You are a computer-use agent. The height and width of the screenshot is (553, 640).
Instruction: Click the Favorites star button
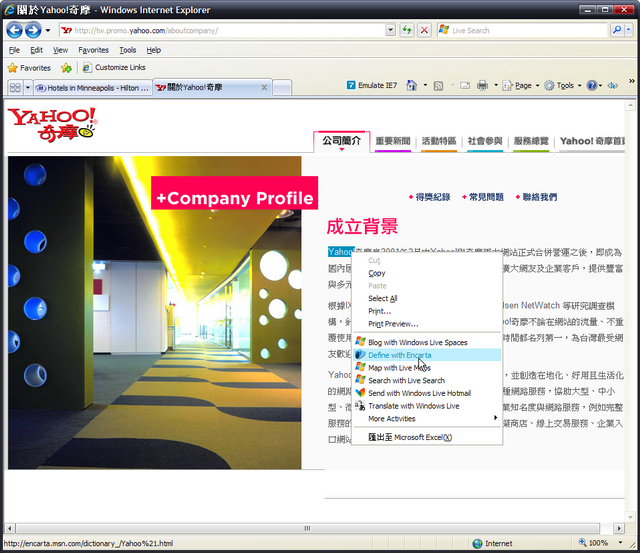pyautogui.click(x=29, y=68)
